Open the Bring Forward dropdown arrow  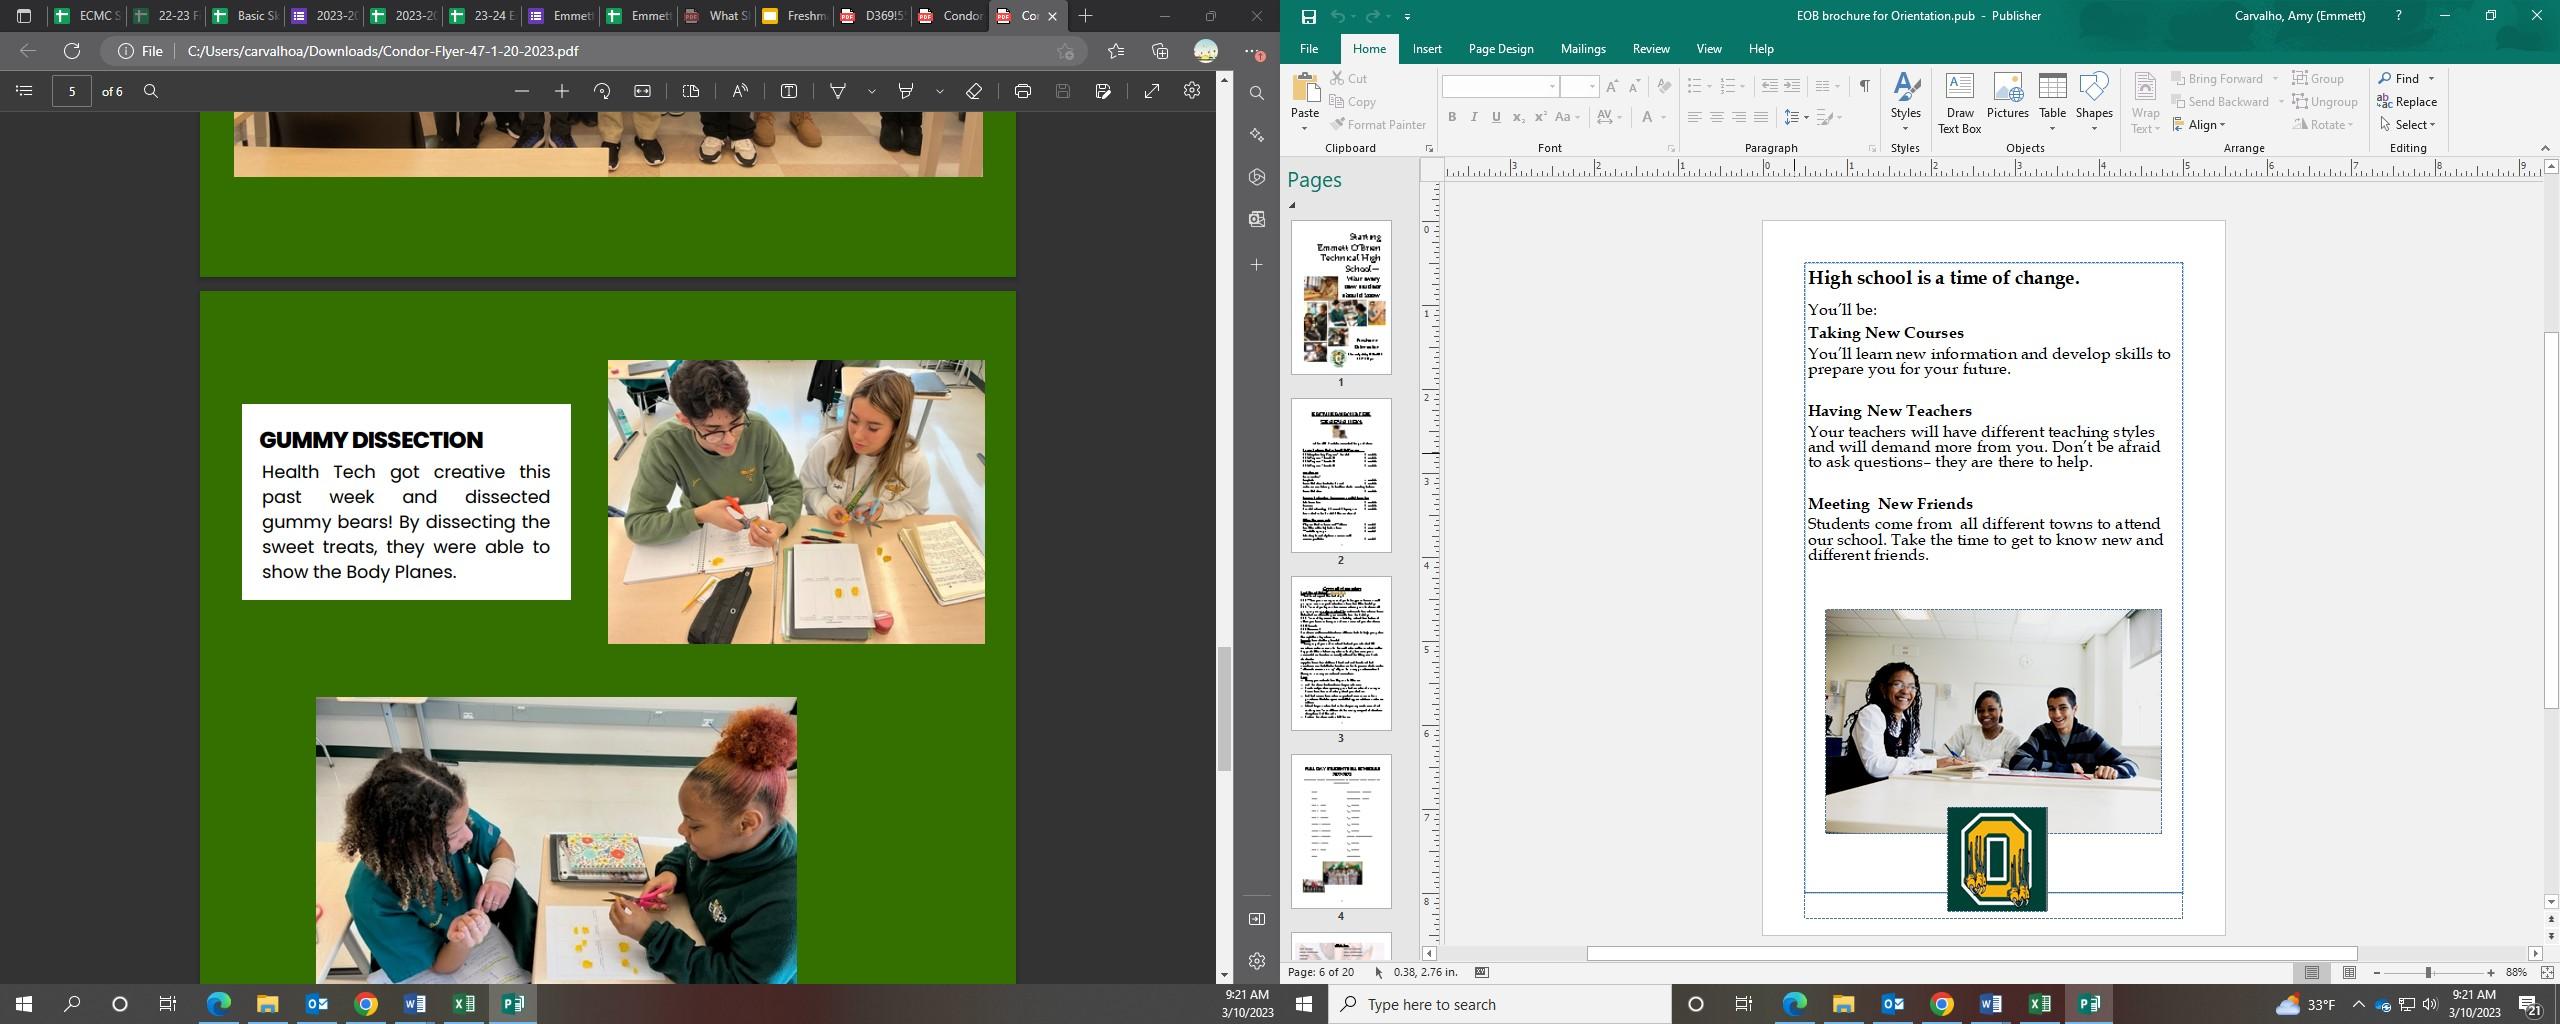2275,79
